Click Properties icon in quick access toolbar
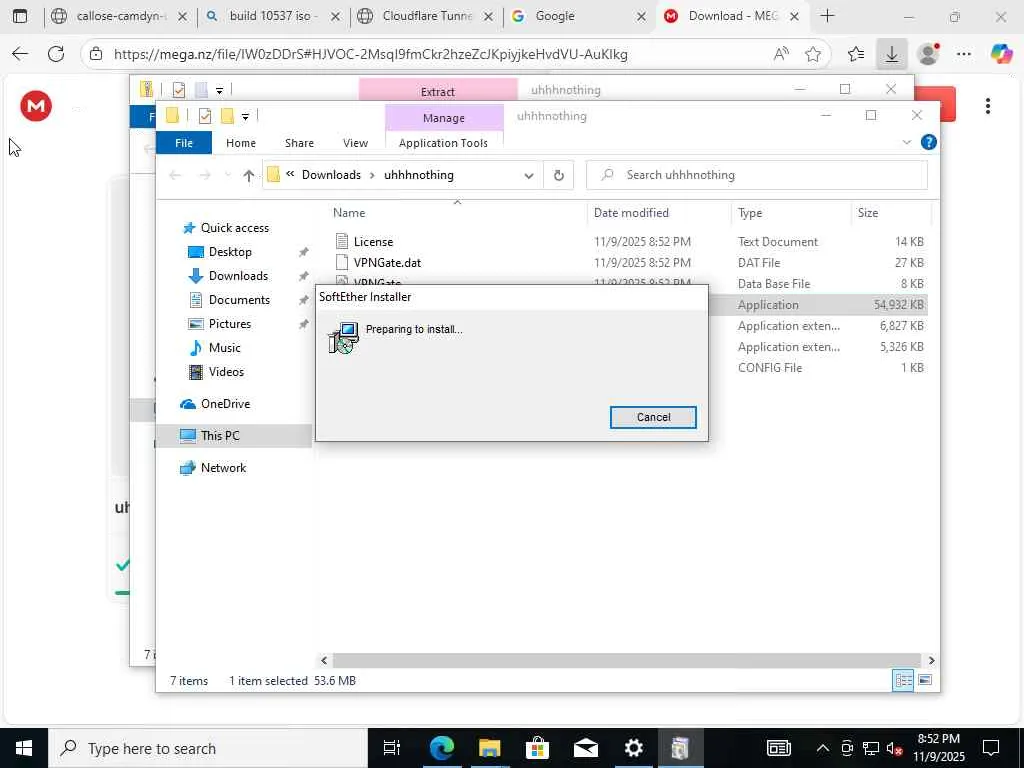 tap(204, 116)
